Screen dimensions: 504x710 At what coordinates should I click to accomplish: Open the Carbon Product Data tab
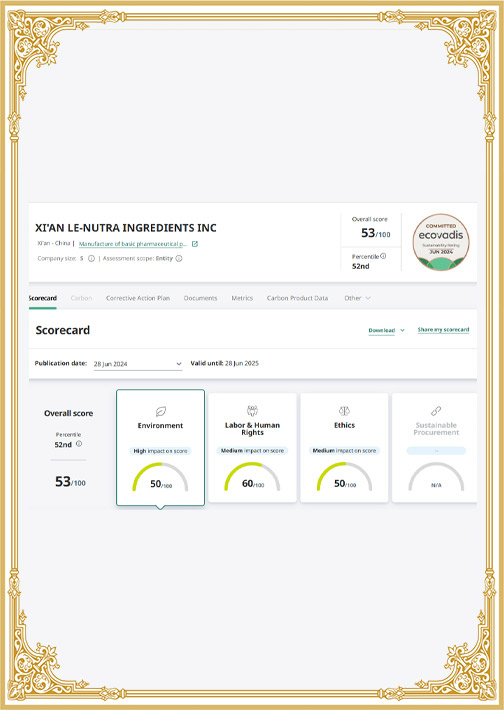pos(297,298)
